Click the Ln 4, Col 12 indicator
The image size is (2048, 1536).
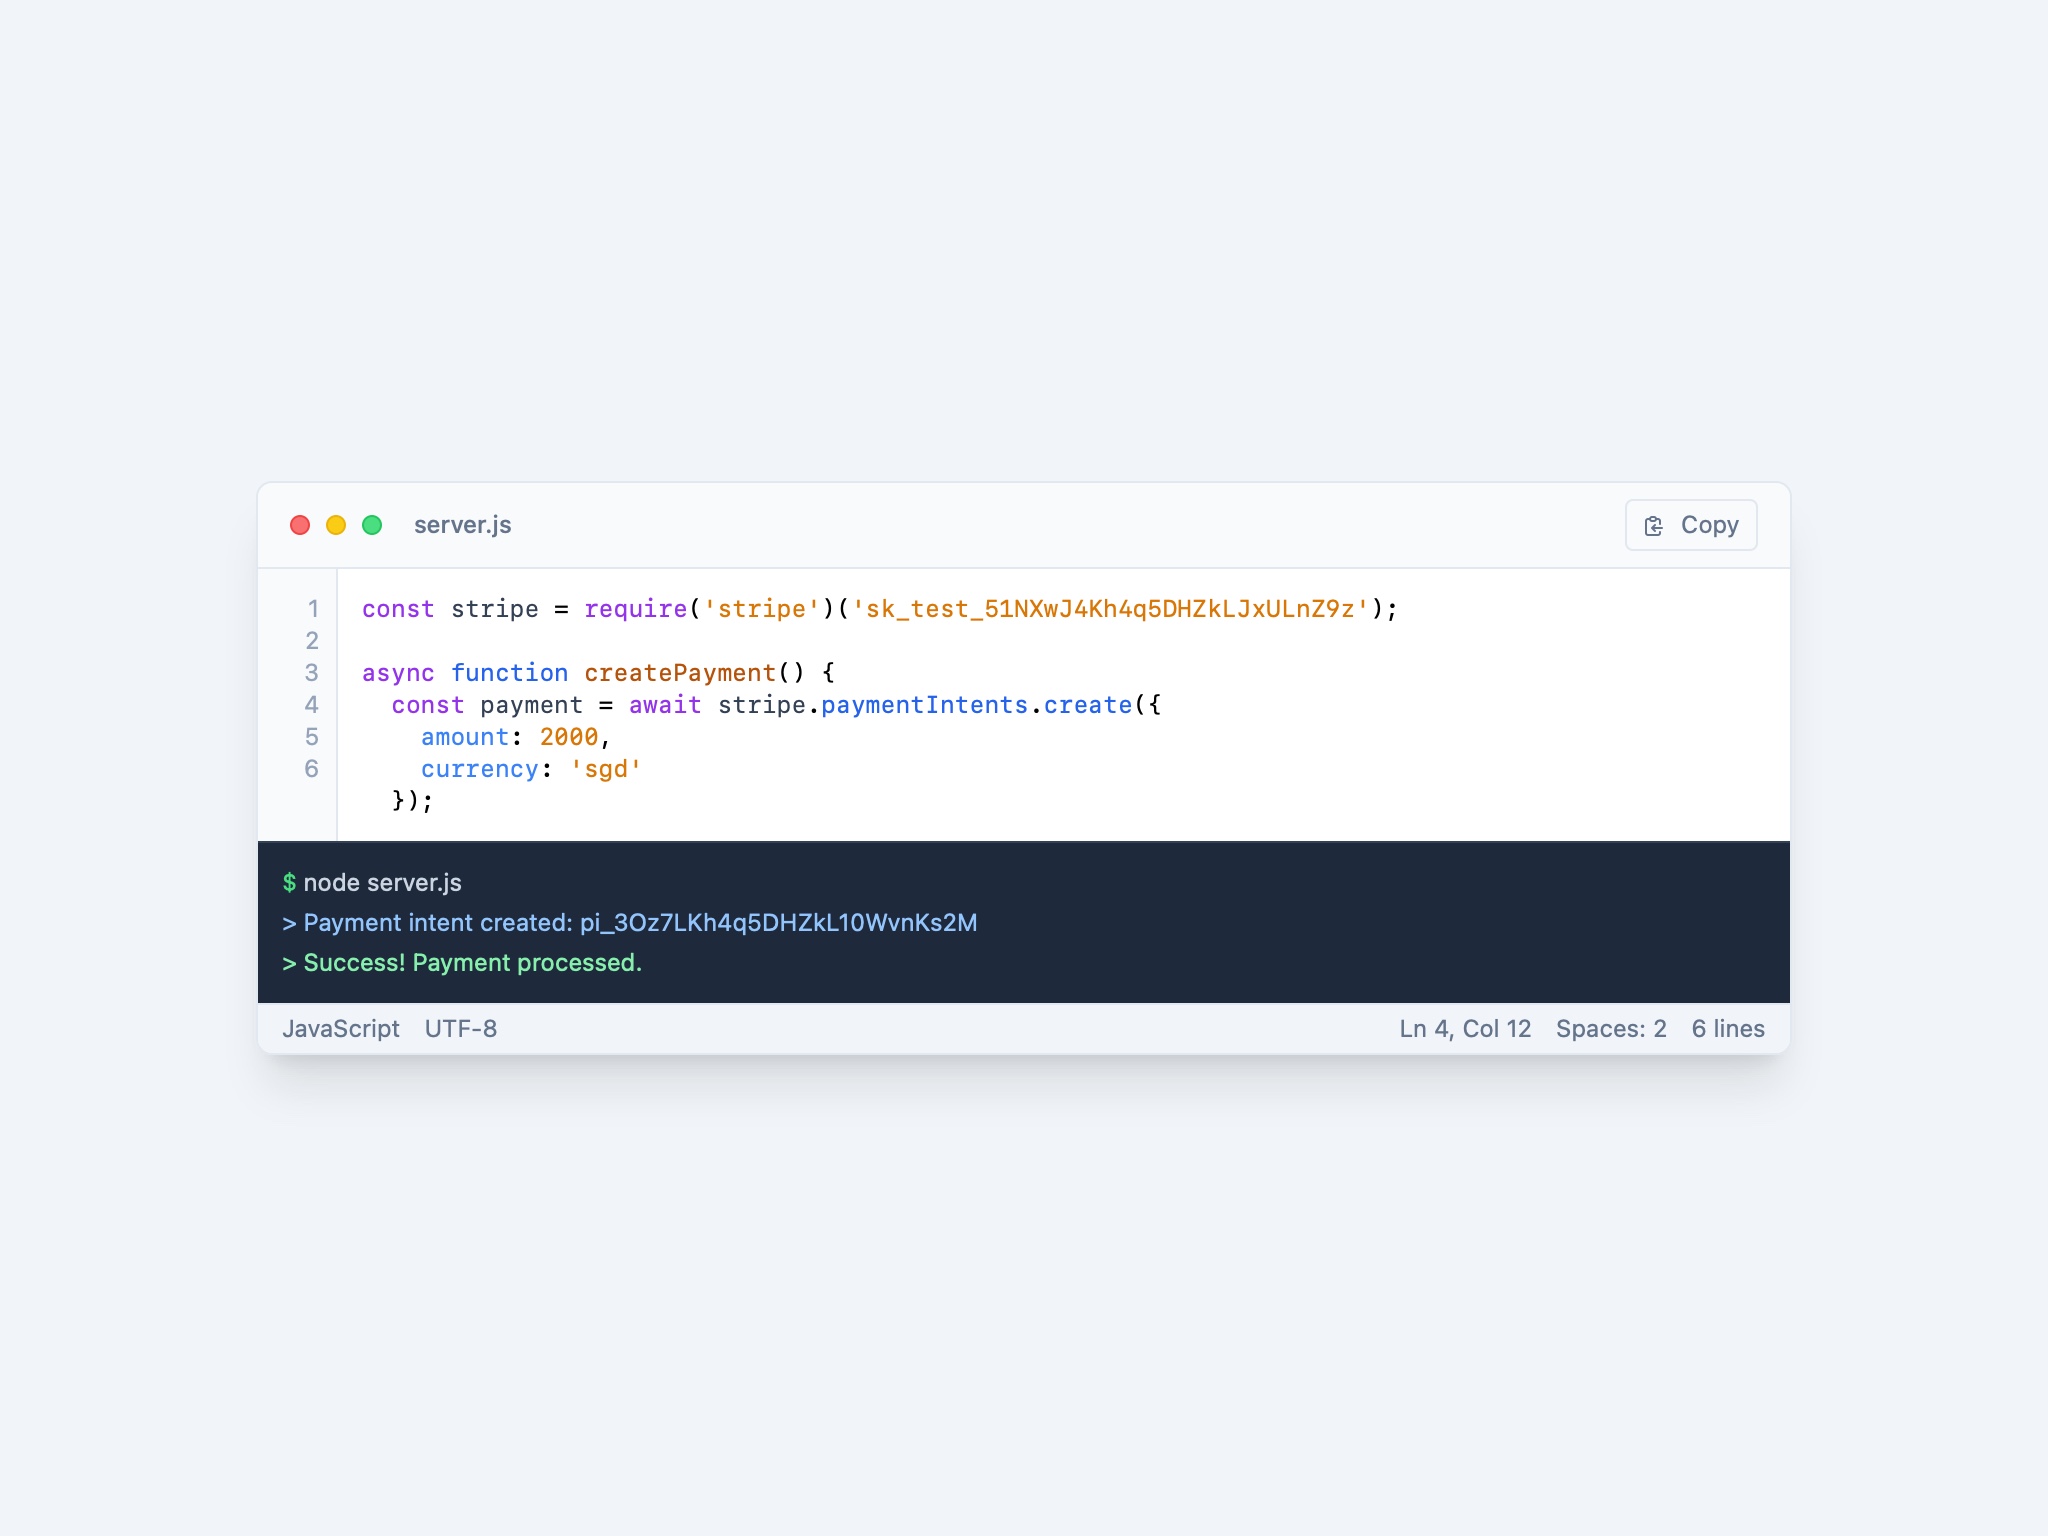(1465, 1029)
